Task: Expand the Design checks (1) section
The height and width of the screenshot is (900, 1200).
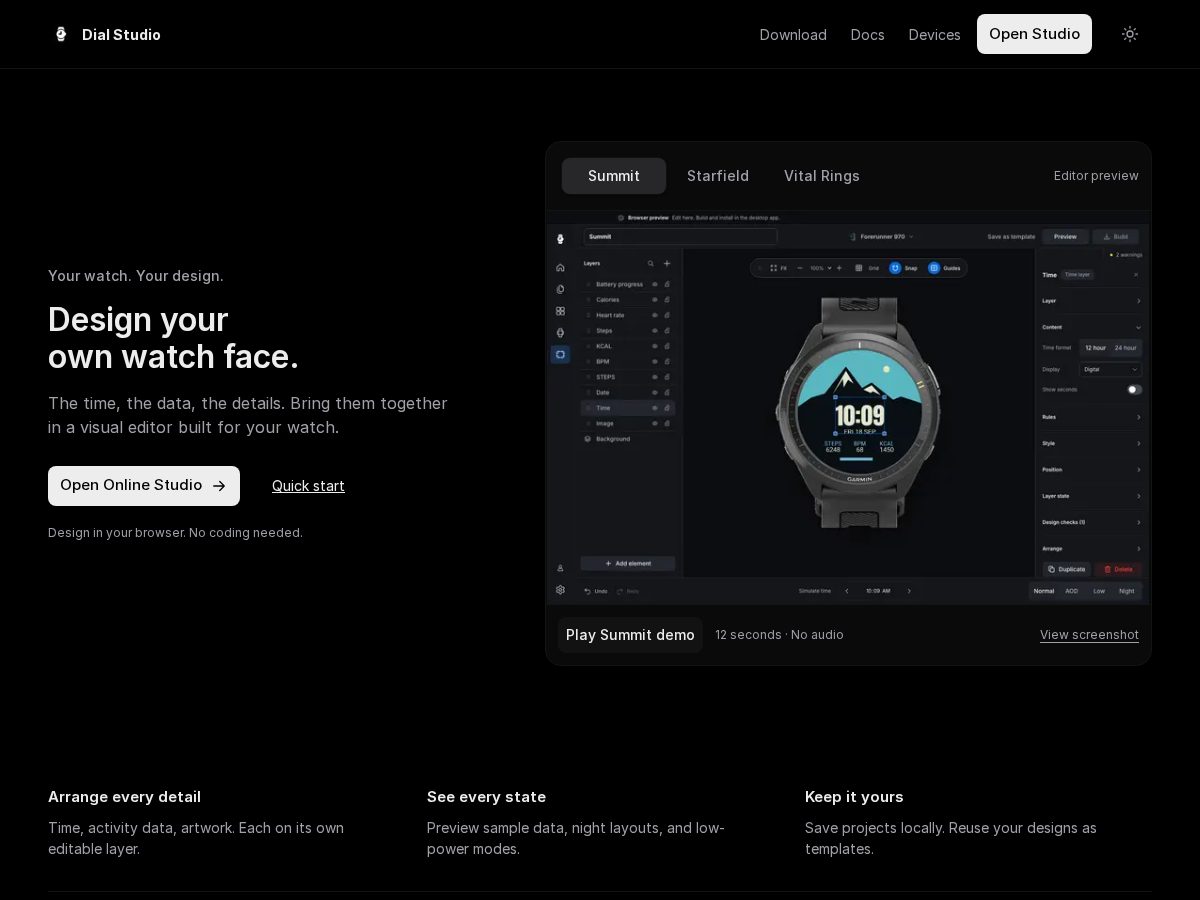Action: [x=1091, y=522]
